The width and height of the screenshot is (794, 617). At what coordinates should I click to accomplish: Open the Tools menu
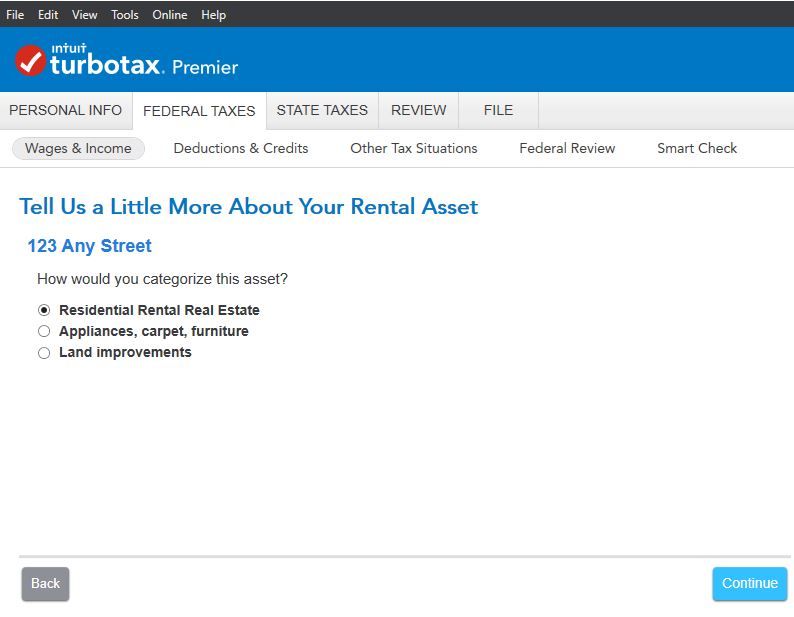point(125,15)
